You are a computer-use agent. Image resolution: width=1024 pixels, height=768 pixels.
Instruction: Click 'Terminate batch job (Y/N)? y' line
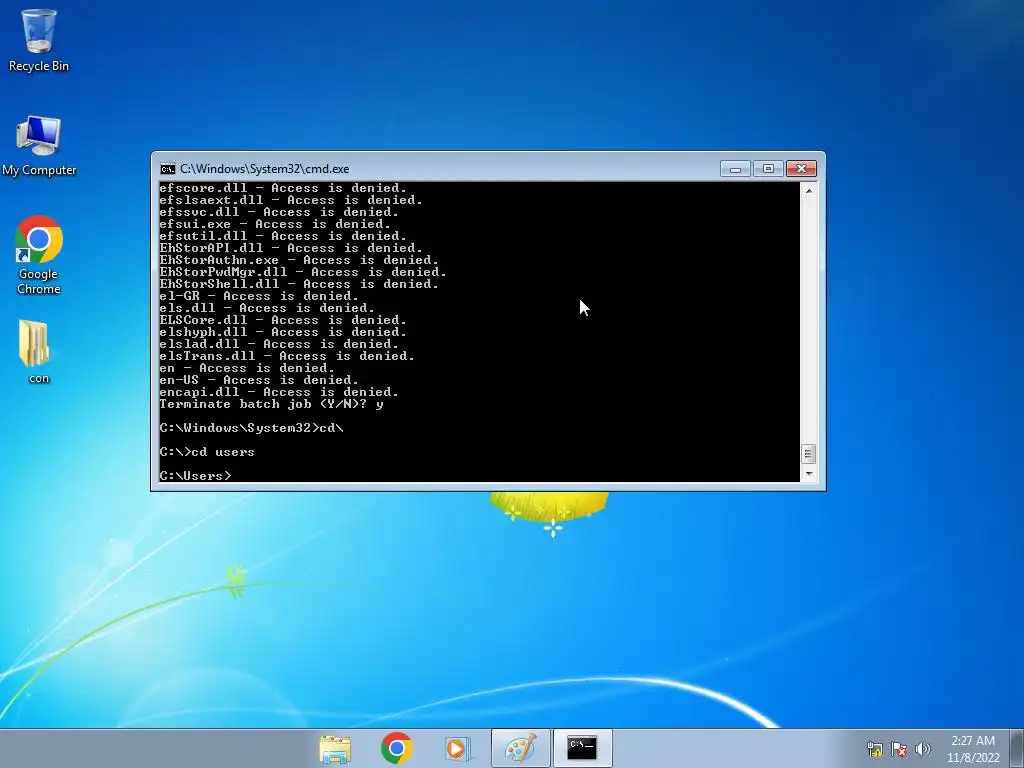pos(272,404)
